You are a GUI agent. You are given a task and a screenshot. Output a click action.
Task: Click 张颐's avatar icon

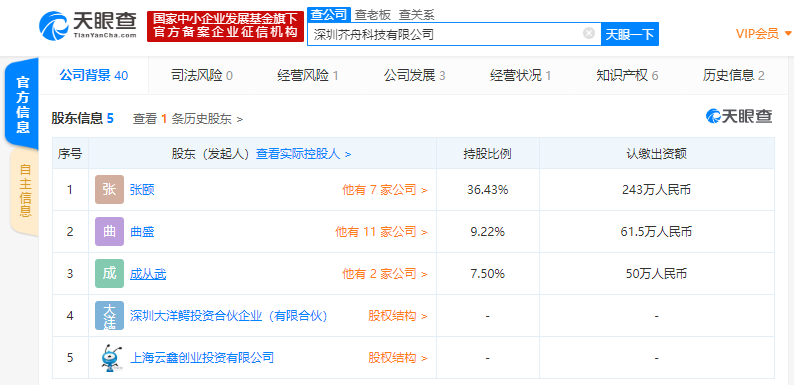point(109,189)
